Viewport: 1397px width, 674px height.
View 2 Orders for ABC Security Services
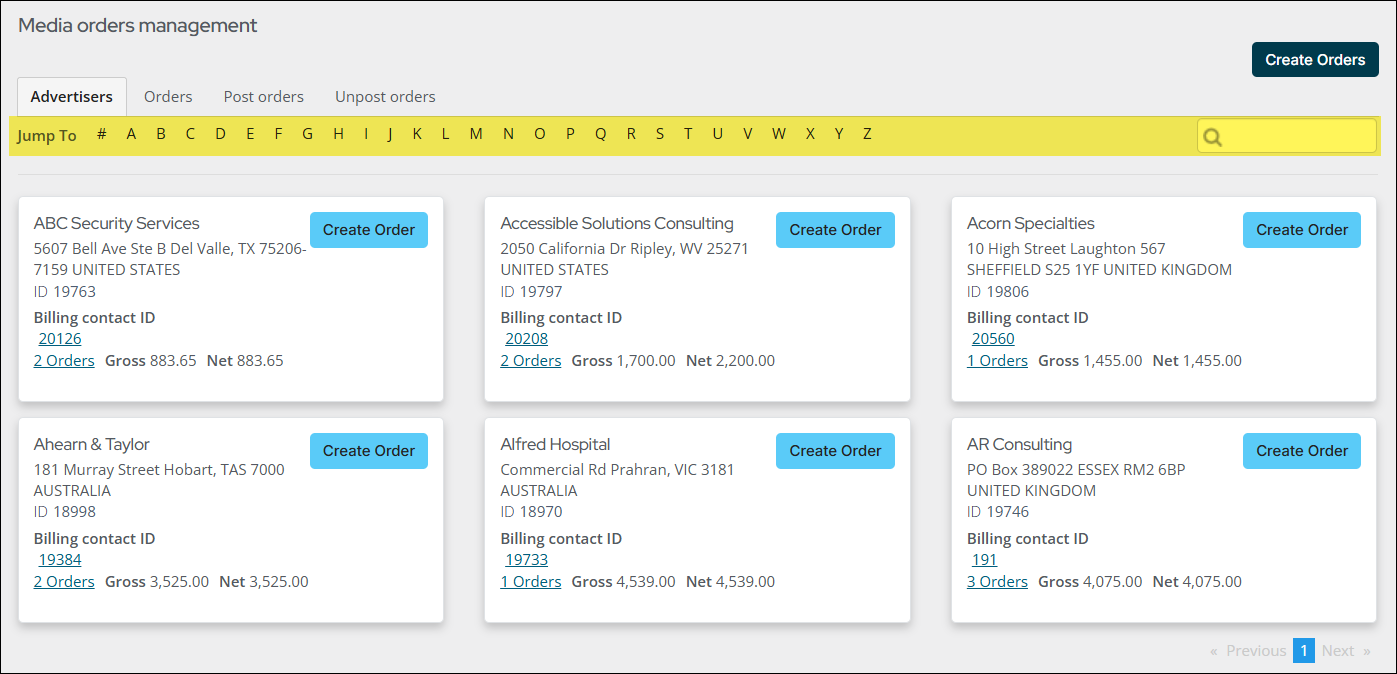tap(64, 361)
